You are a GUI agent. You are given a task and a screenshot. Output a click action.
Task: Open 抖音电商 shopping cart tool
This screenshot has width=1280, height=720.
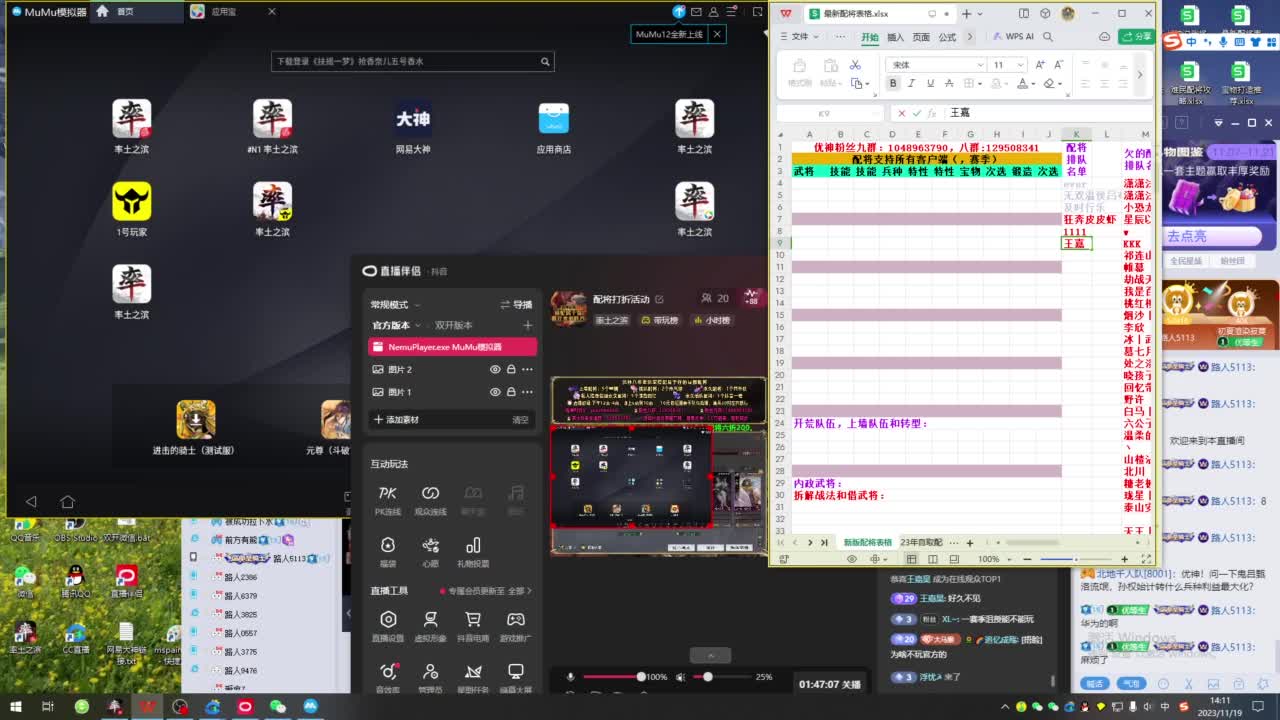click(x=473, y=625)
